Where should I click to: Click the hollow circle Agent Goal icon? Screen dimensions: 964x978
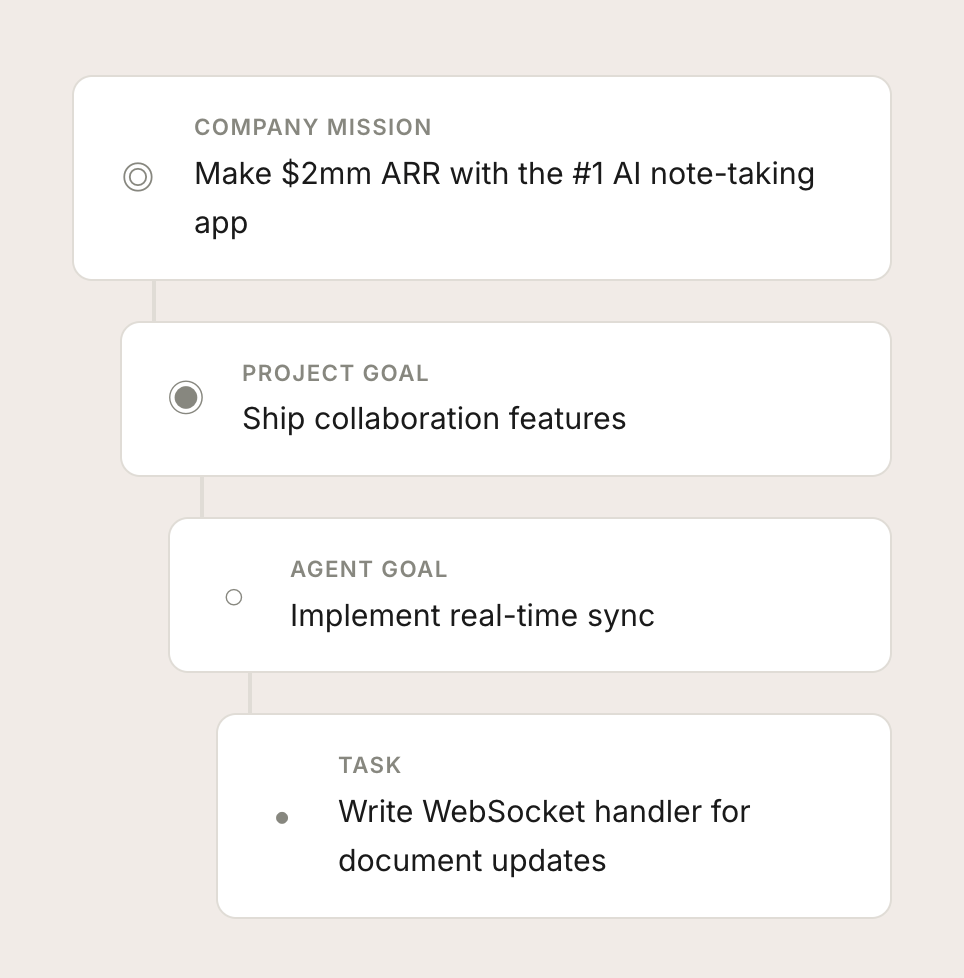(234, 598)
